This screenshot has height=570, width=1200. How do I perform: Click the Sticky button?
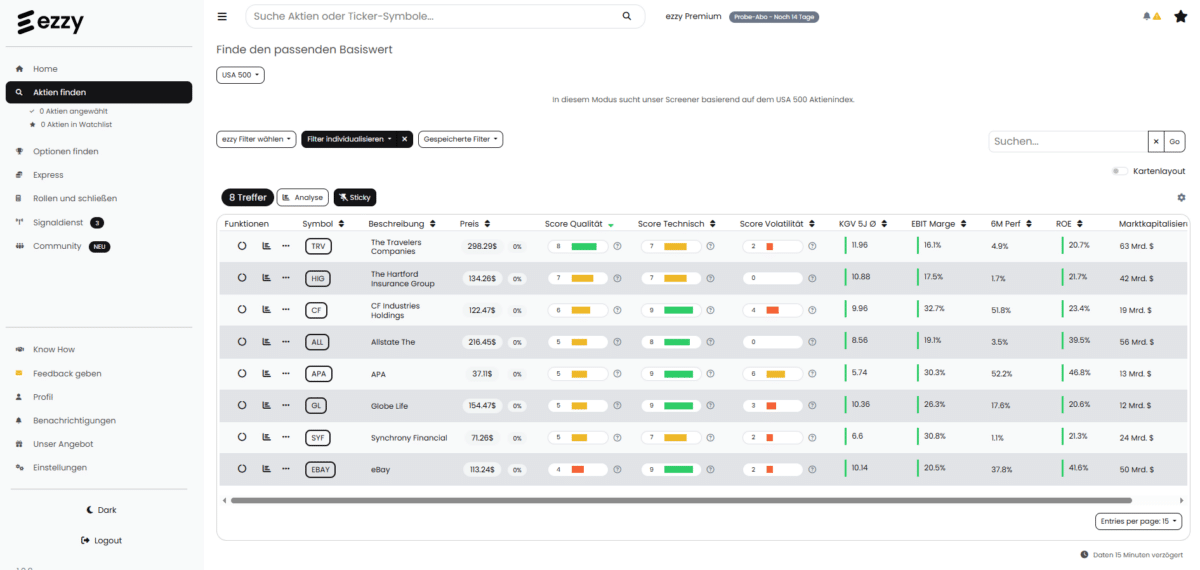tap(355, 198)
